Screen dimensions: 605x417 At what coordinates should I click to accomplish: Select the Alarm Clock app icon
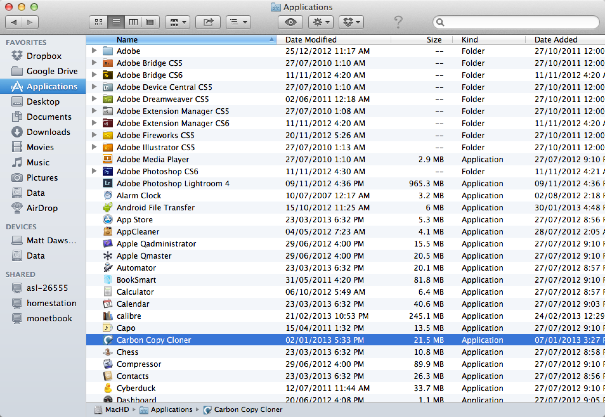[108, 195]
